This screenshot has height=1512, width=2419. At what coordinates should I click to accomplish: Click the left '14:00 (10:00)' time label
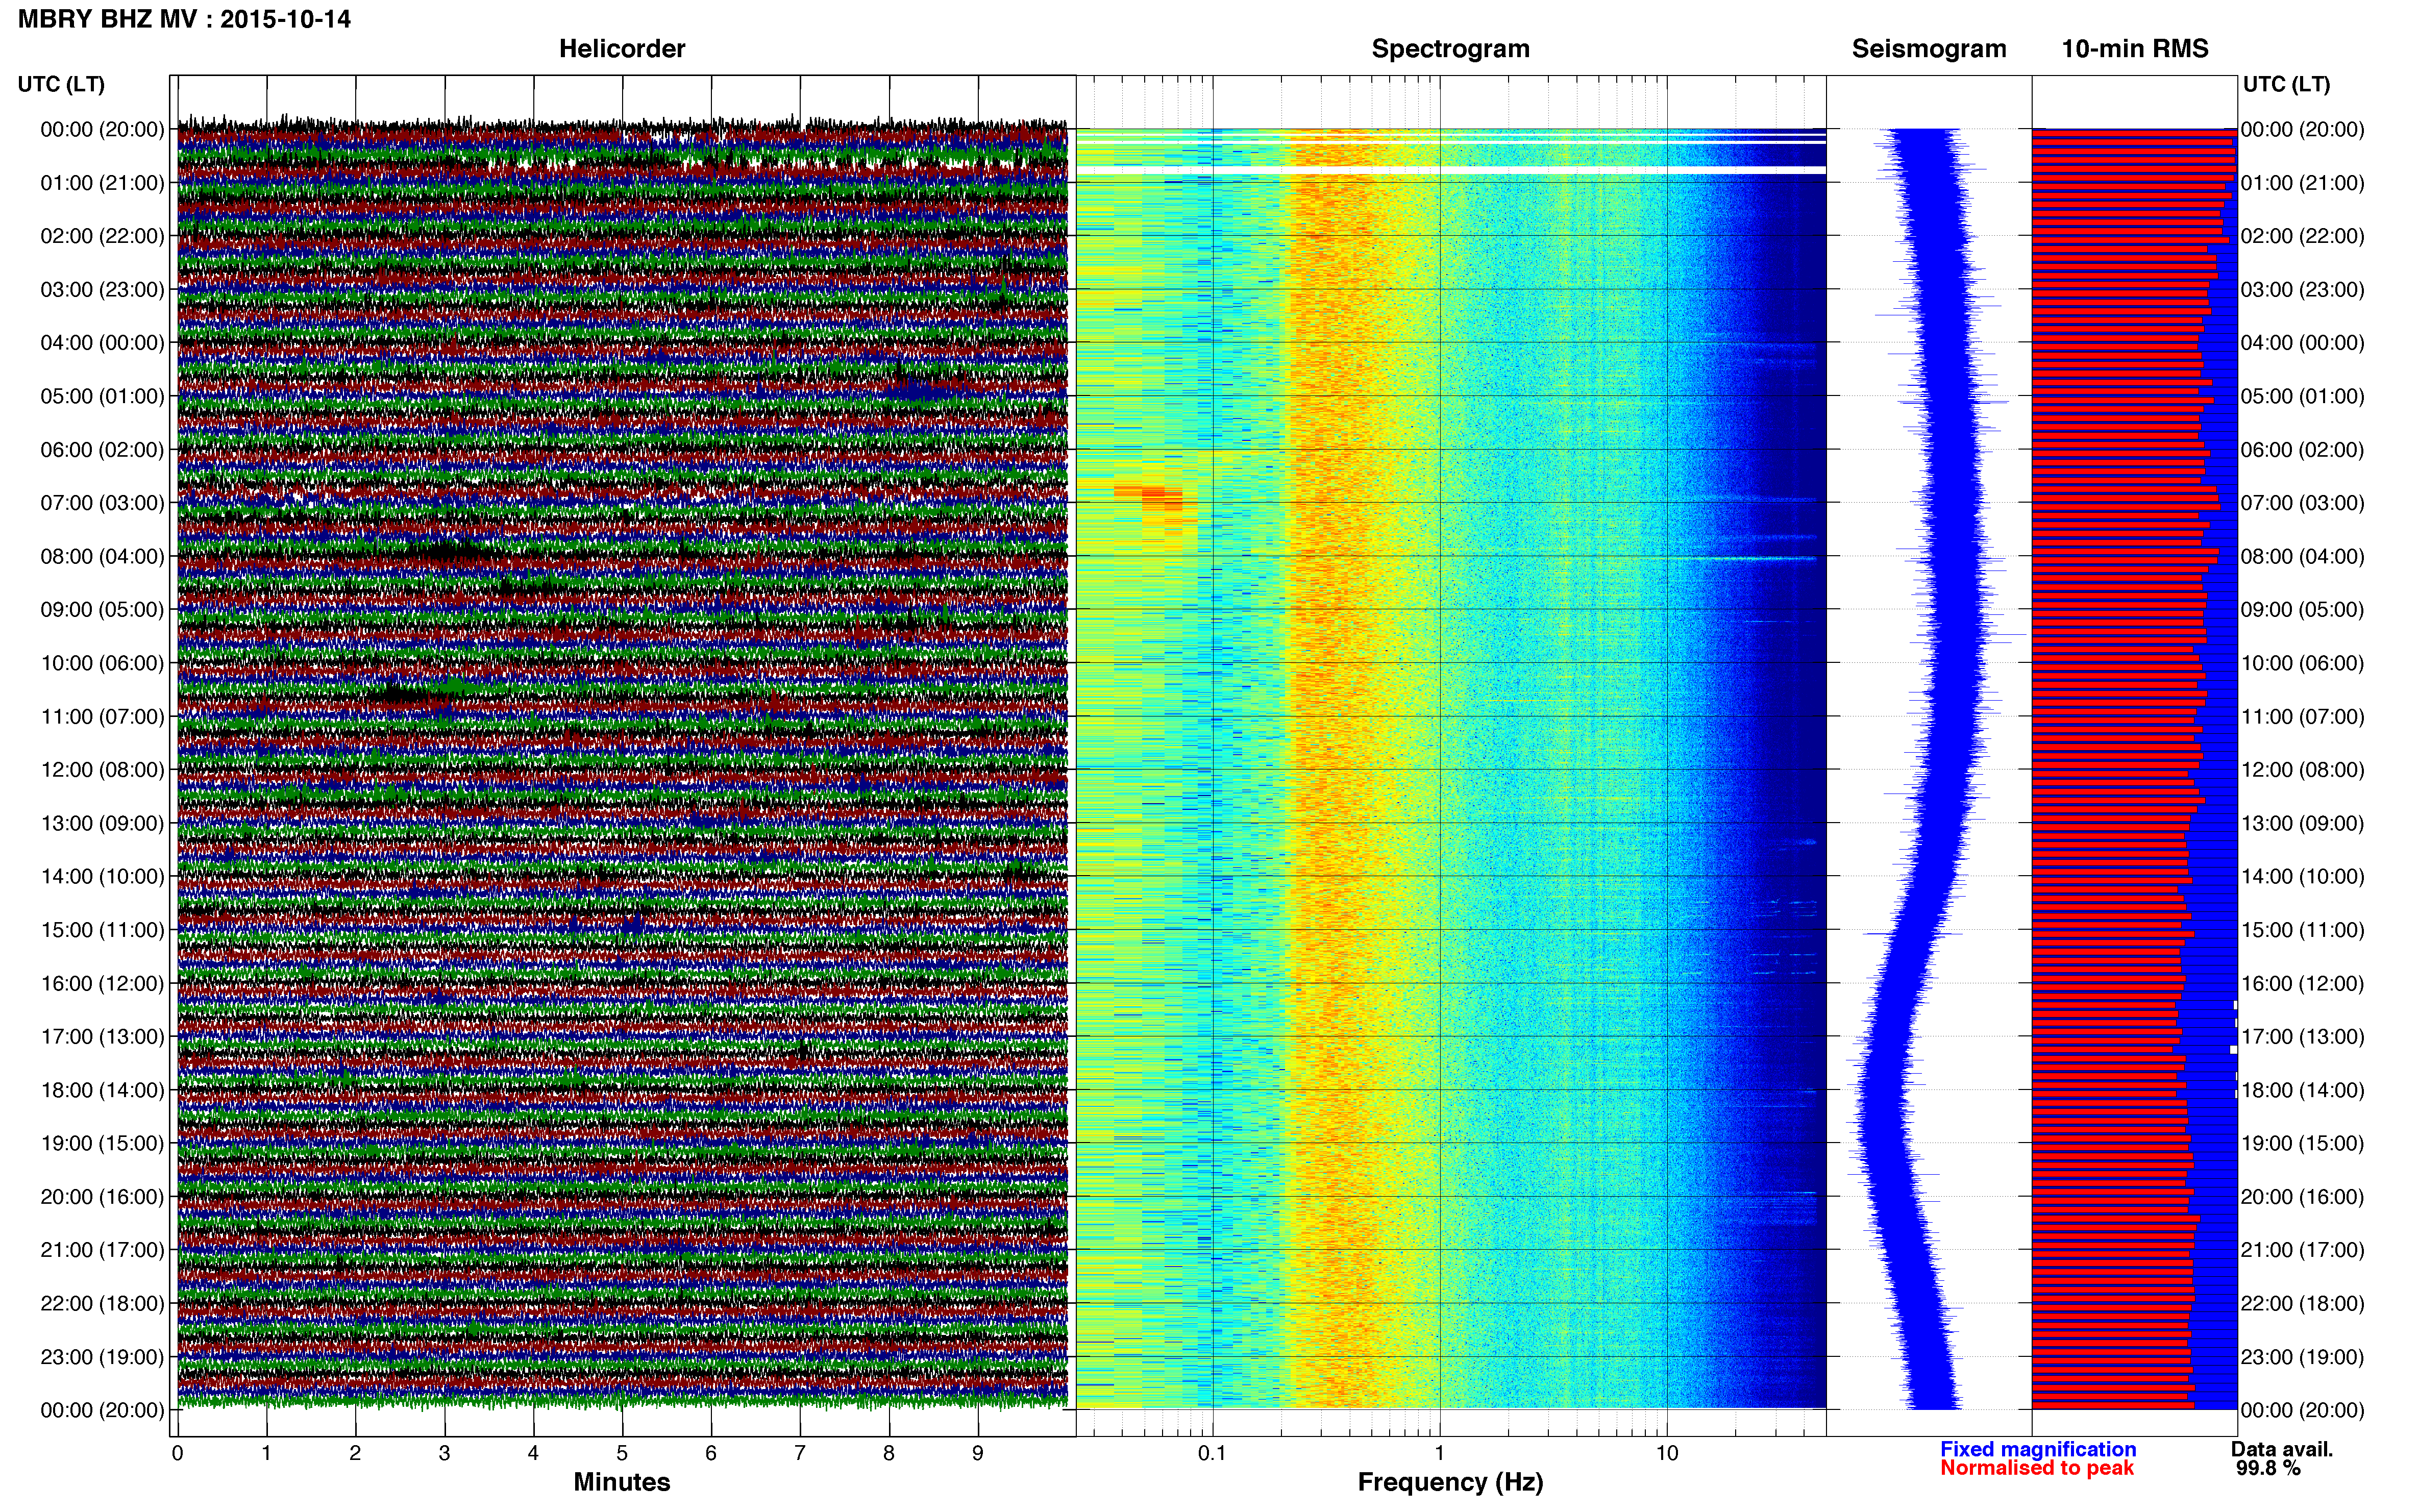(102, 877)
